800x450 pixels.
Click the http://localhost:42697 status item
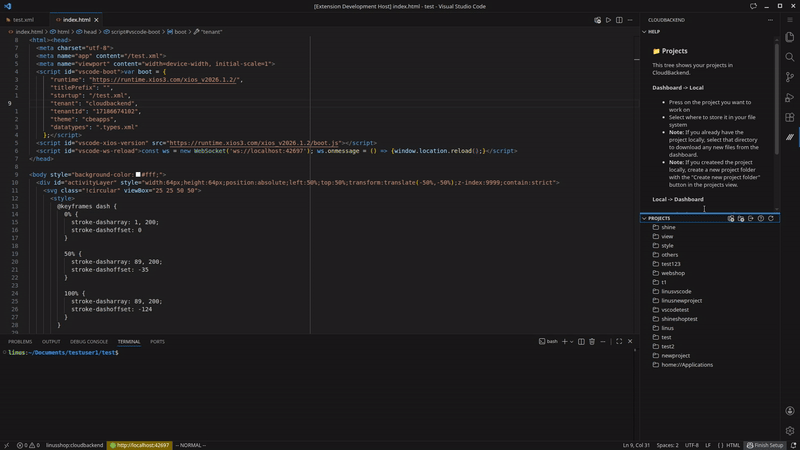coord(139,445)
